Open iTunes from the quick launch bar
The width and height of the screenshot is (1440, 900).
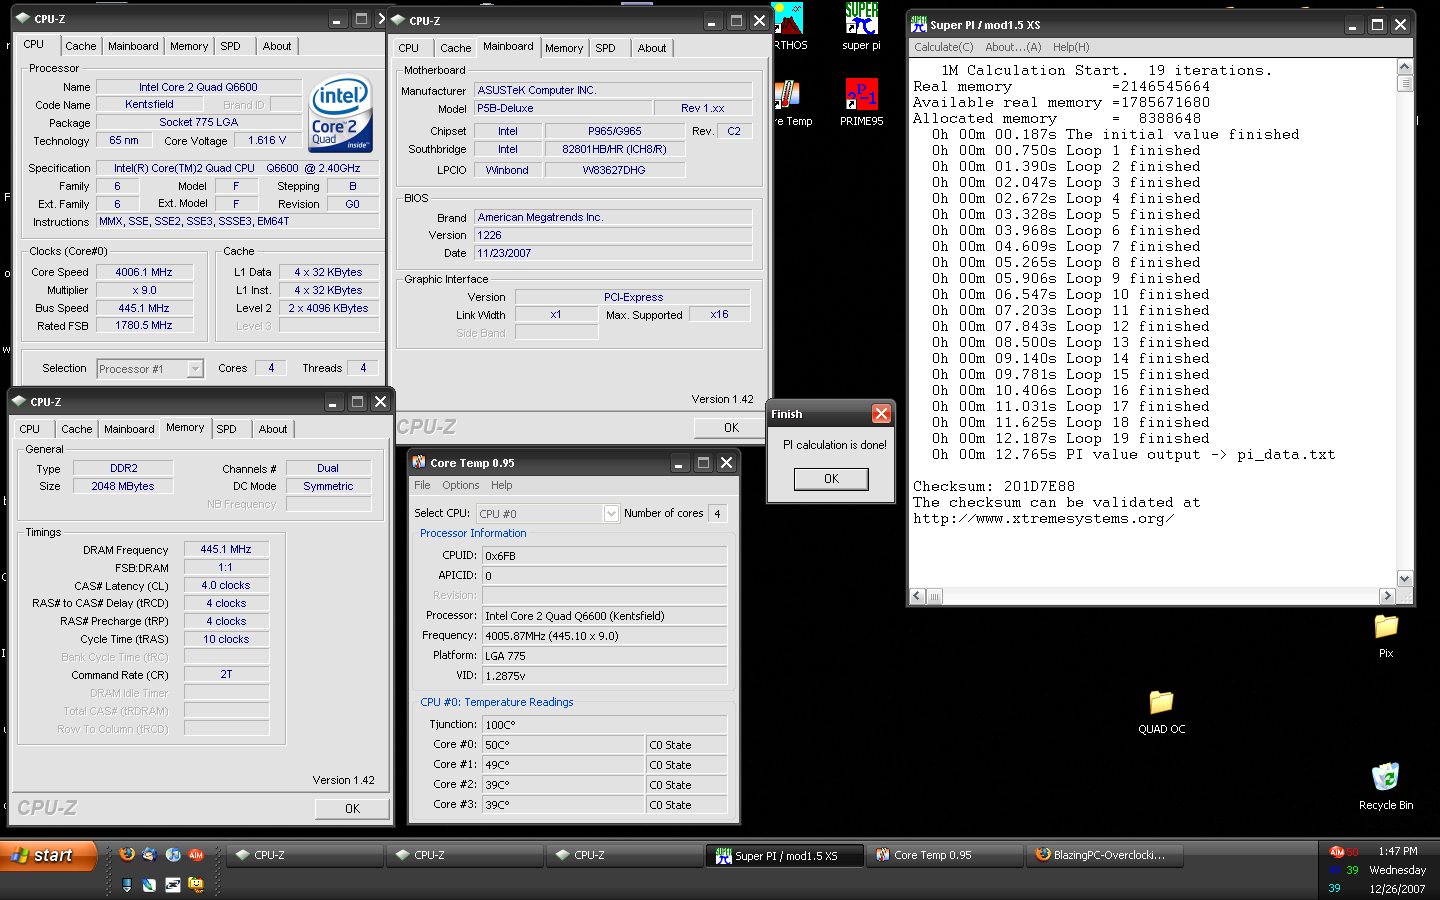click(173, 854)
